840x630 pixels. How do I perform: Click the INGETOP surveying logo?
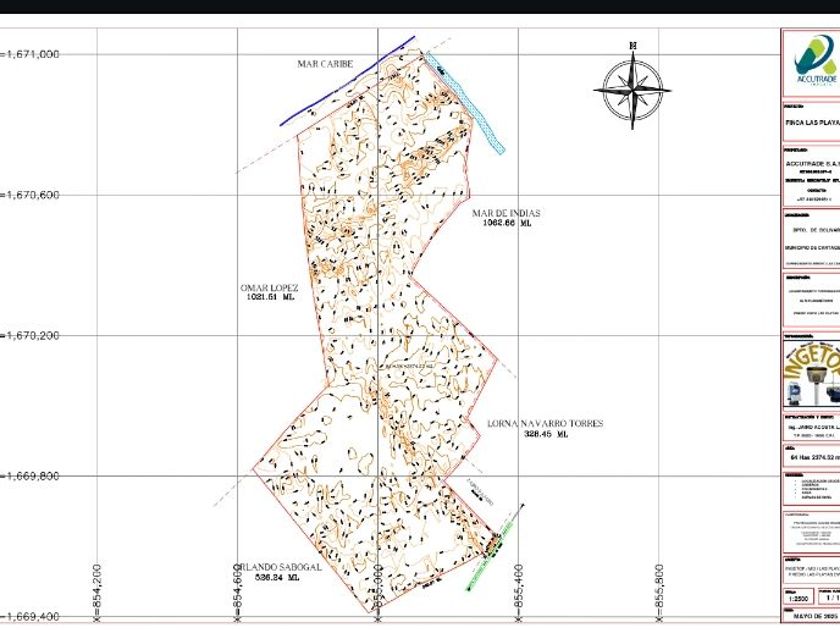(812, 375)
